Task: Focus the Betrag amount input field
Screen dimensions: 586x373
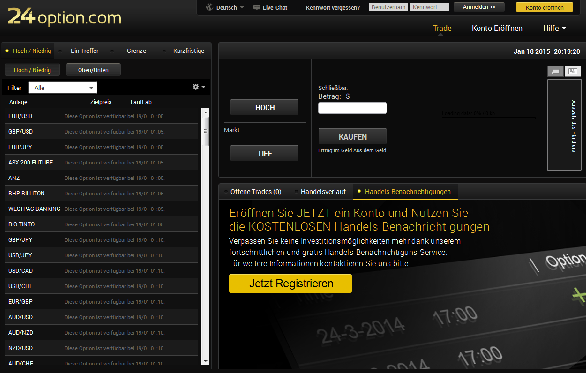Action: pos(352,108)
